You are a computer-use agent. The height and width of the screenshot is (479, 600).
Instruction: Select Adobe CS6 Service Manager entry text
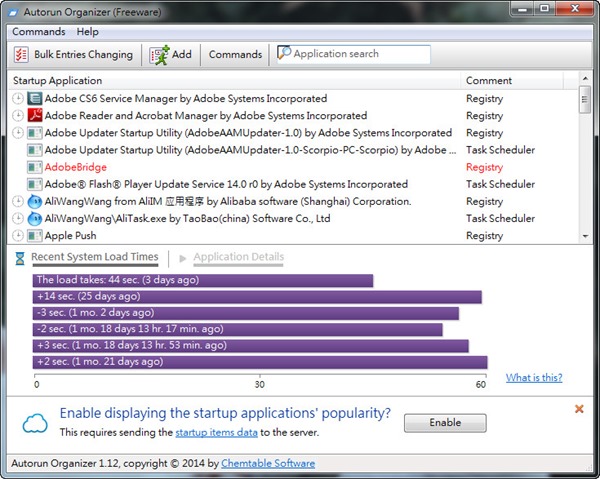[186, 98]
